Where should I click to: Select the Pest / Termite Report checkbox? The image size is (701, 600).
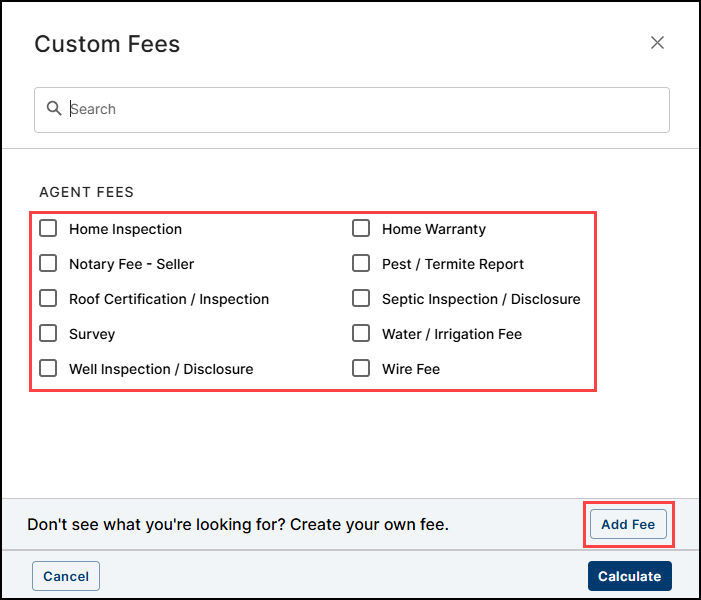[361, 264]
